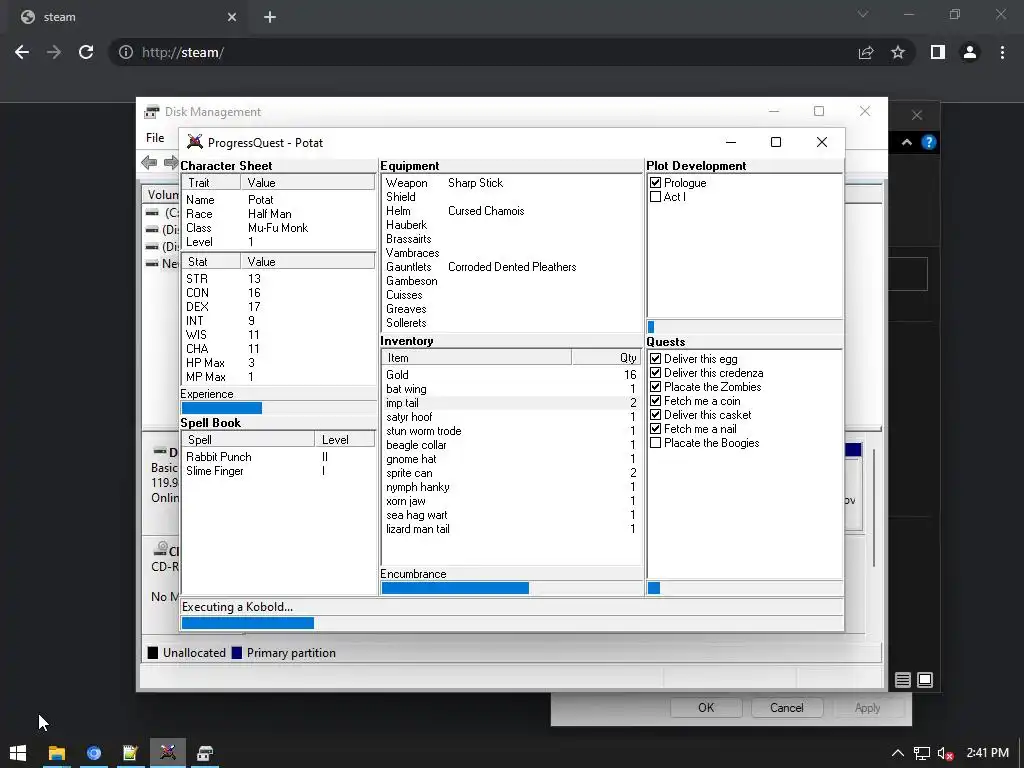Viewport: 1024px width, 768px height.
Task: Toggle the Deliver this credenza quest checkbox
Action: click(656, 373)
